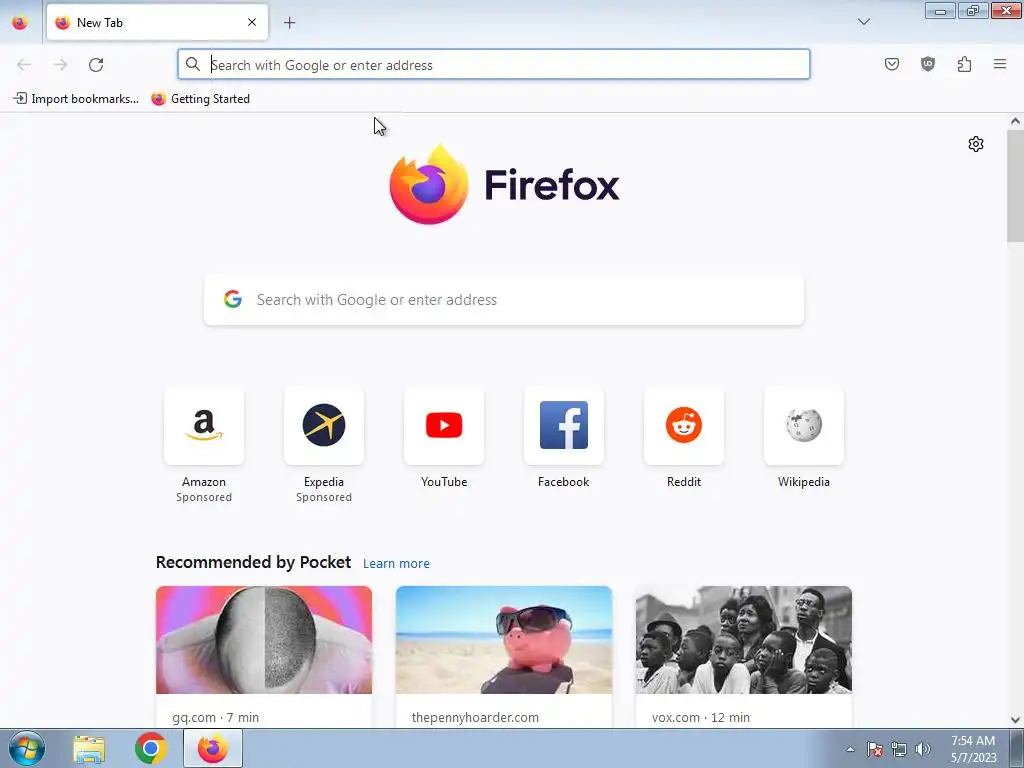
Task: Click the network tray icon
Action: pos(899,749)
